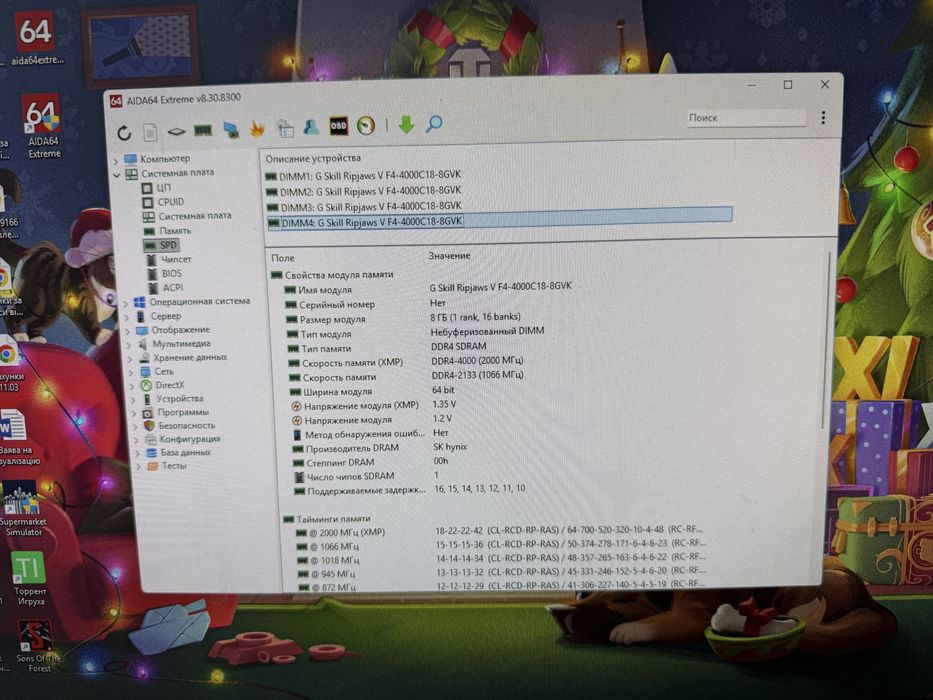Select Устройства in the sidebar
The width and height of the screenshot is (933, 700).
click(x=173, y=398)
